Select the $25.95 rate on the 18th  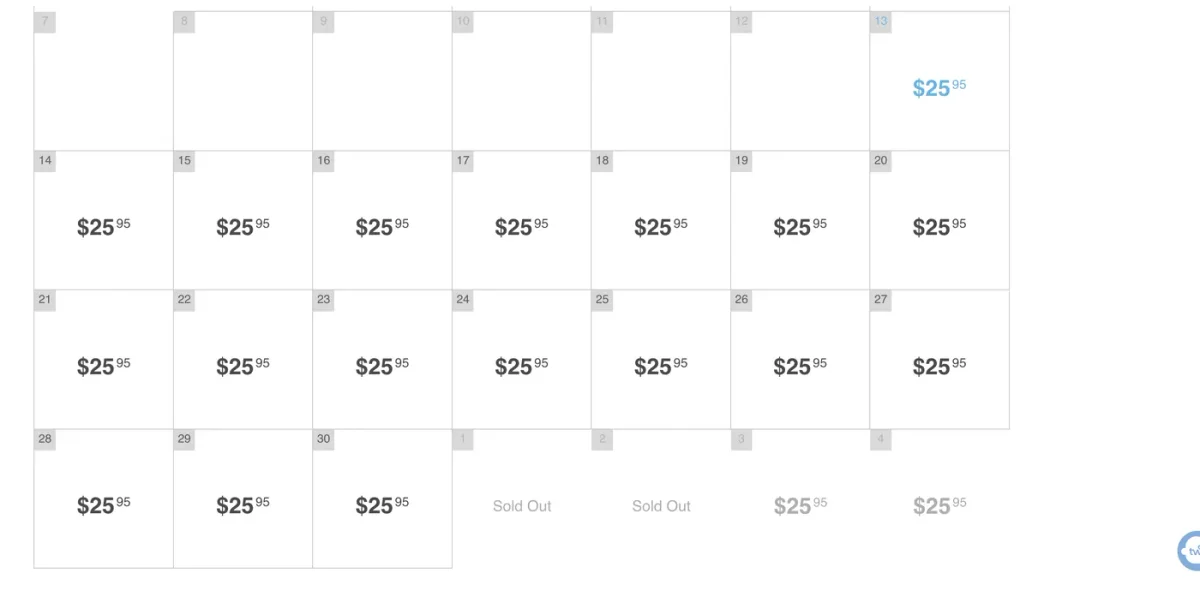[x=660, y=227]
